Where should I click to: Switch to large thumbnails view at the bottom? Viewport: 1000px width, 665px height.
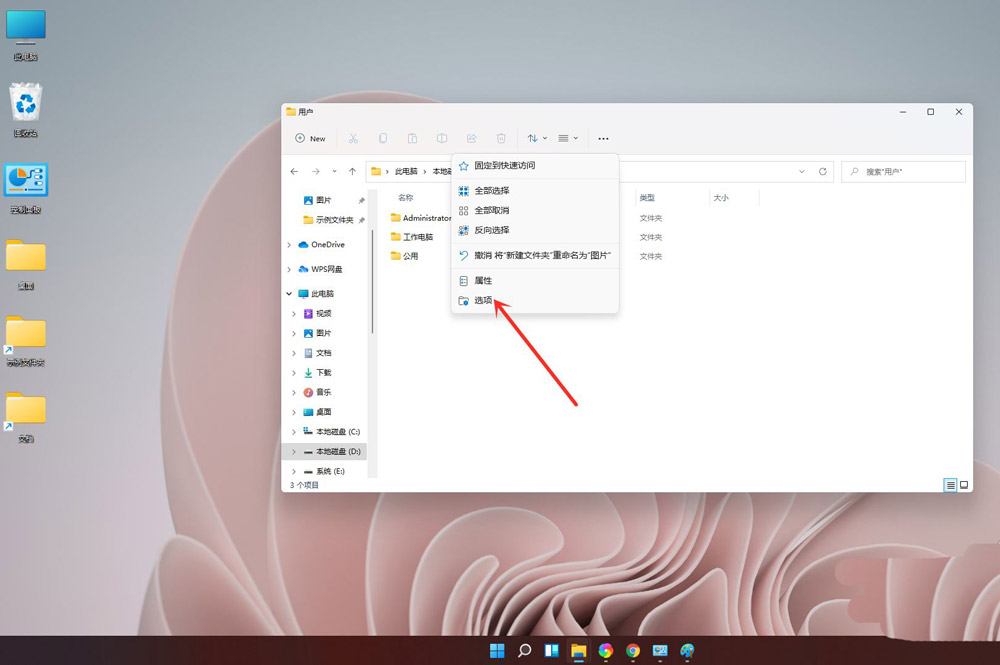click(x=964, y=485)
